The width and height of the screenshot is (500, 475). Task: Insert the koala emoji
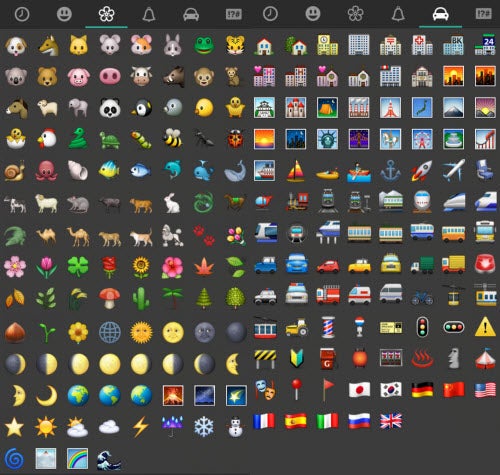click(x=15, y=76)
